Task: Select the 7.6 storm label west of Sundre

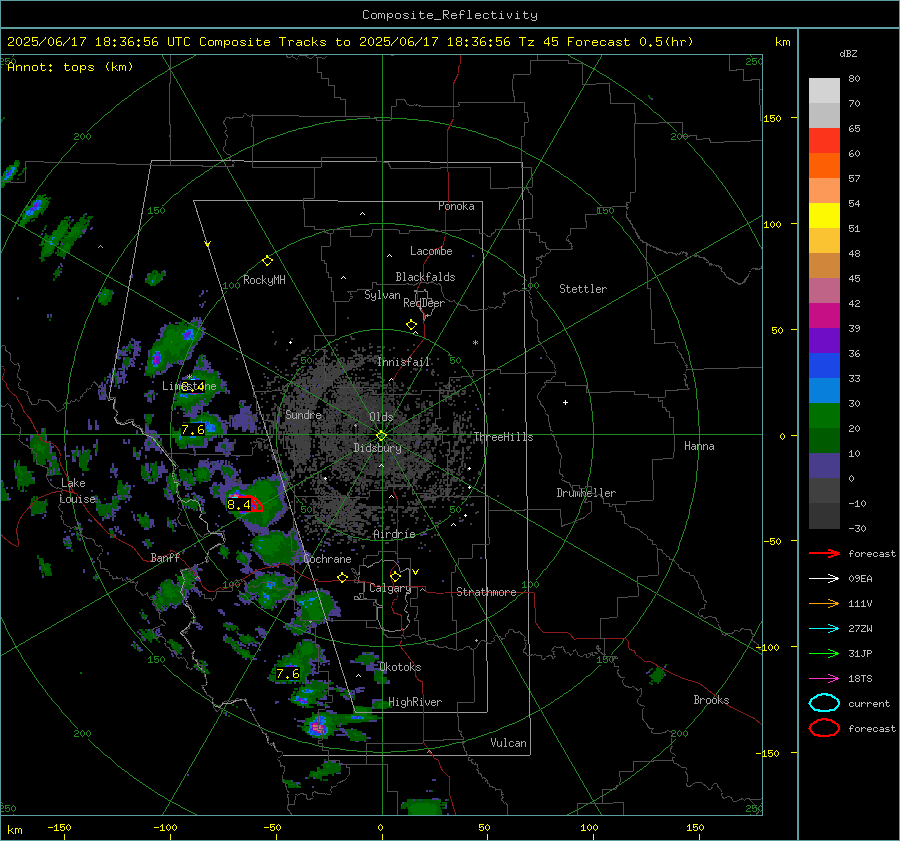Action: 193,429
